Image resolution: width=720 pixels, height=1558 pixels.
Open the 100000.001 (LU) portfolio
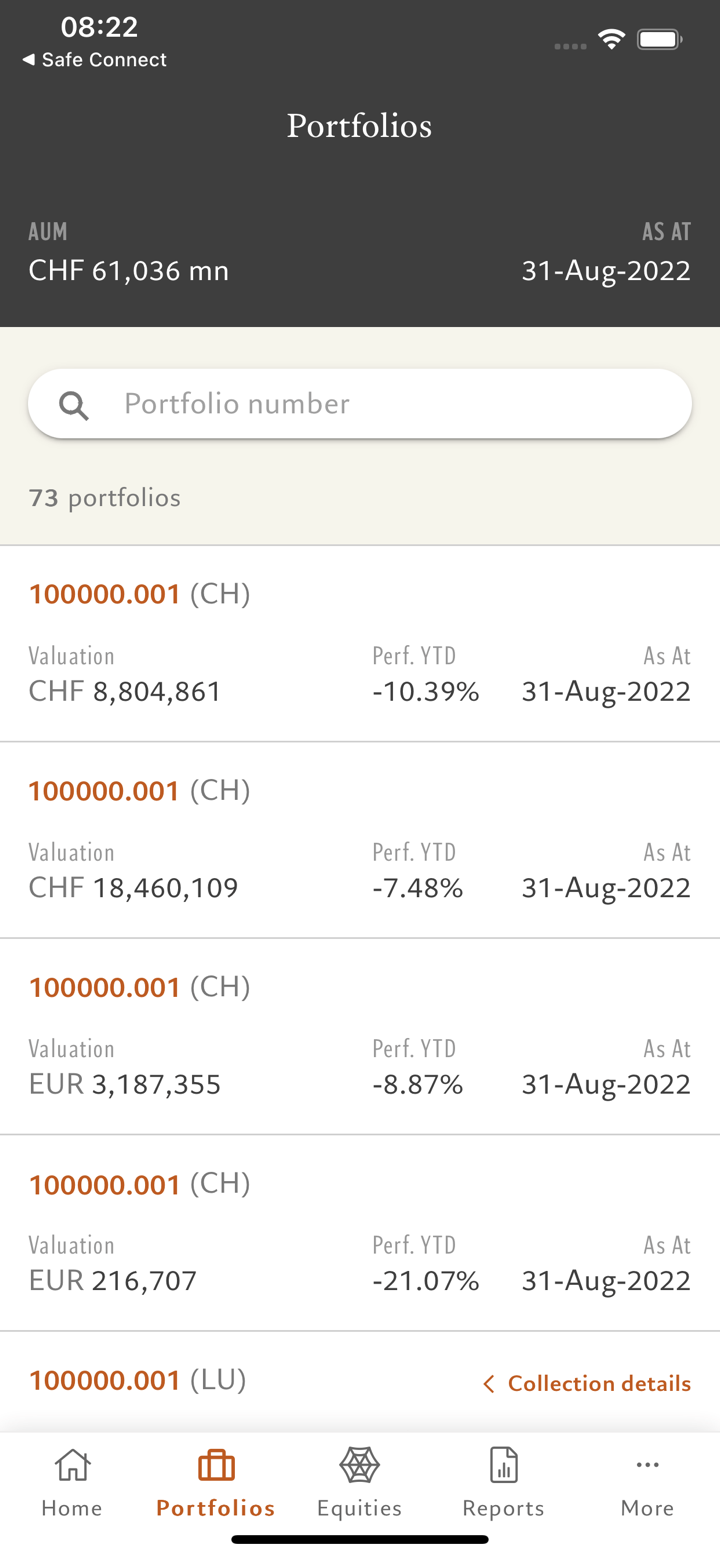click(137, 1381)
